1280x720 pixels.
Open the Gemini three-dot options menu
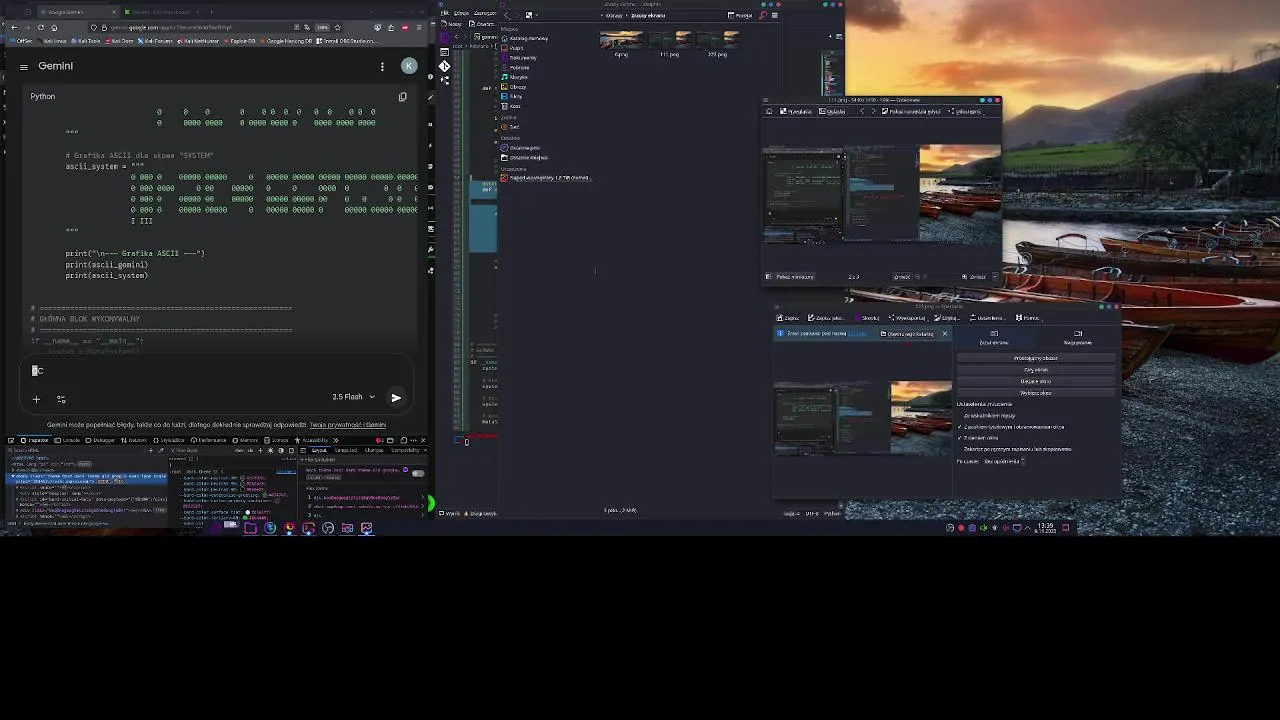pos(382,66)
